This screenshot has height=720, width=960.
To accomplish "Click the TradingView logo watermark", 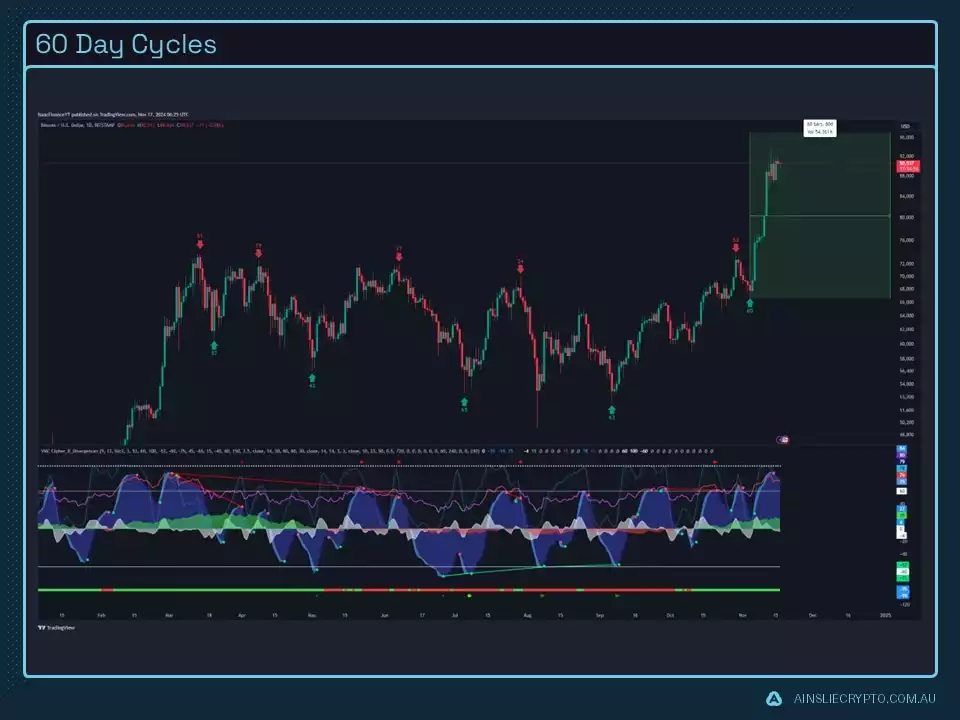I will coord(55,629).
